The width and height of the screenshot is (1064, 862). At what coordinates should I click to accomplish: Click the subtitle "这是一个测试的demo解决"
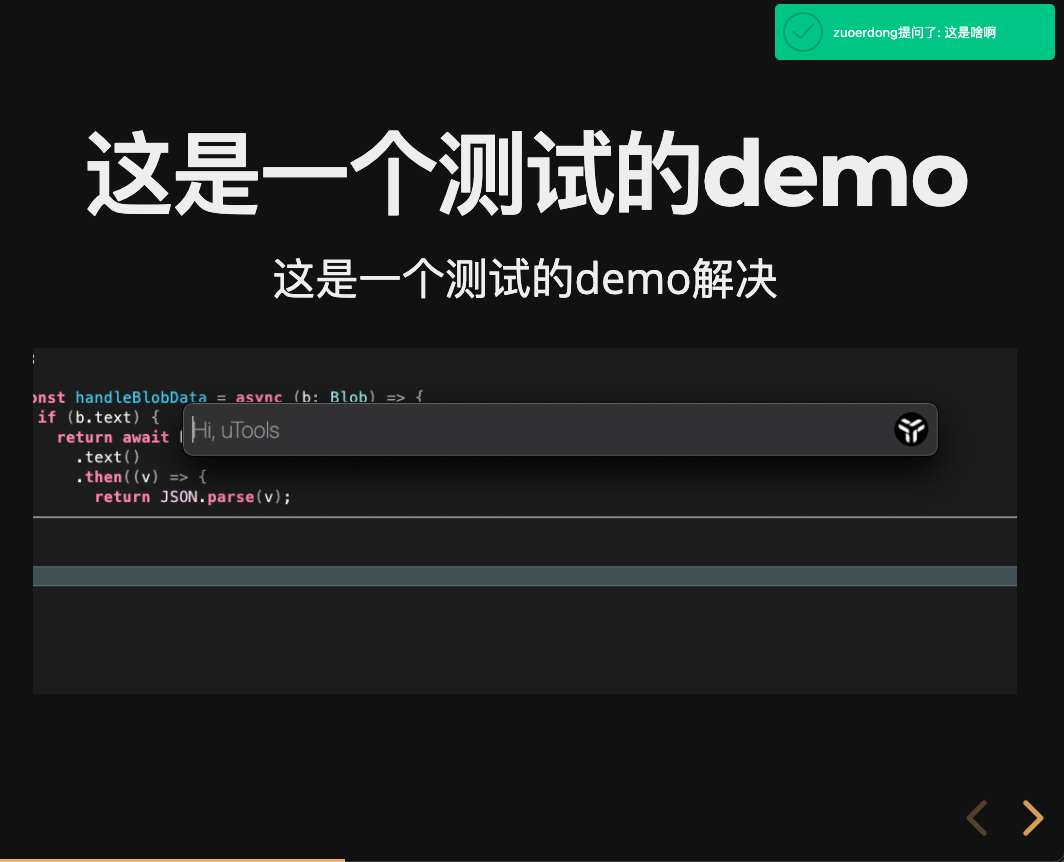(525, 279)
